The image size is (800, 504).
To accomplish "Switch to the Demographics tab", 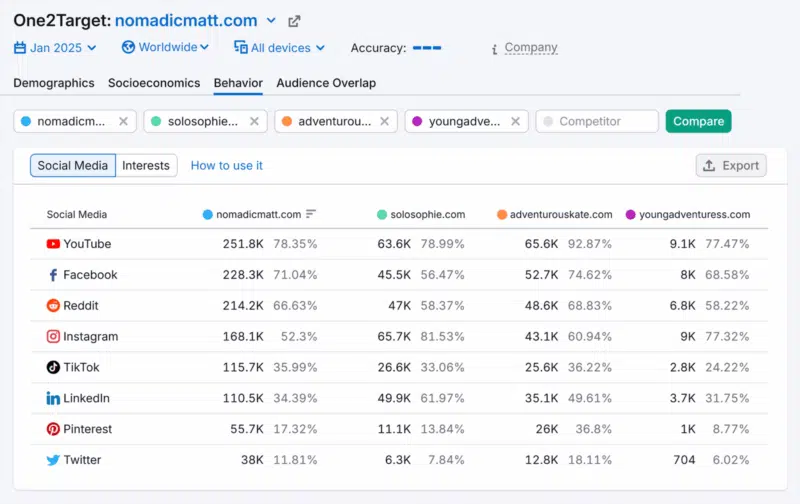I will [x=54, y=83].
